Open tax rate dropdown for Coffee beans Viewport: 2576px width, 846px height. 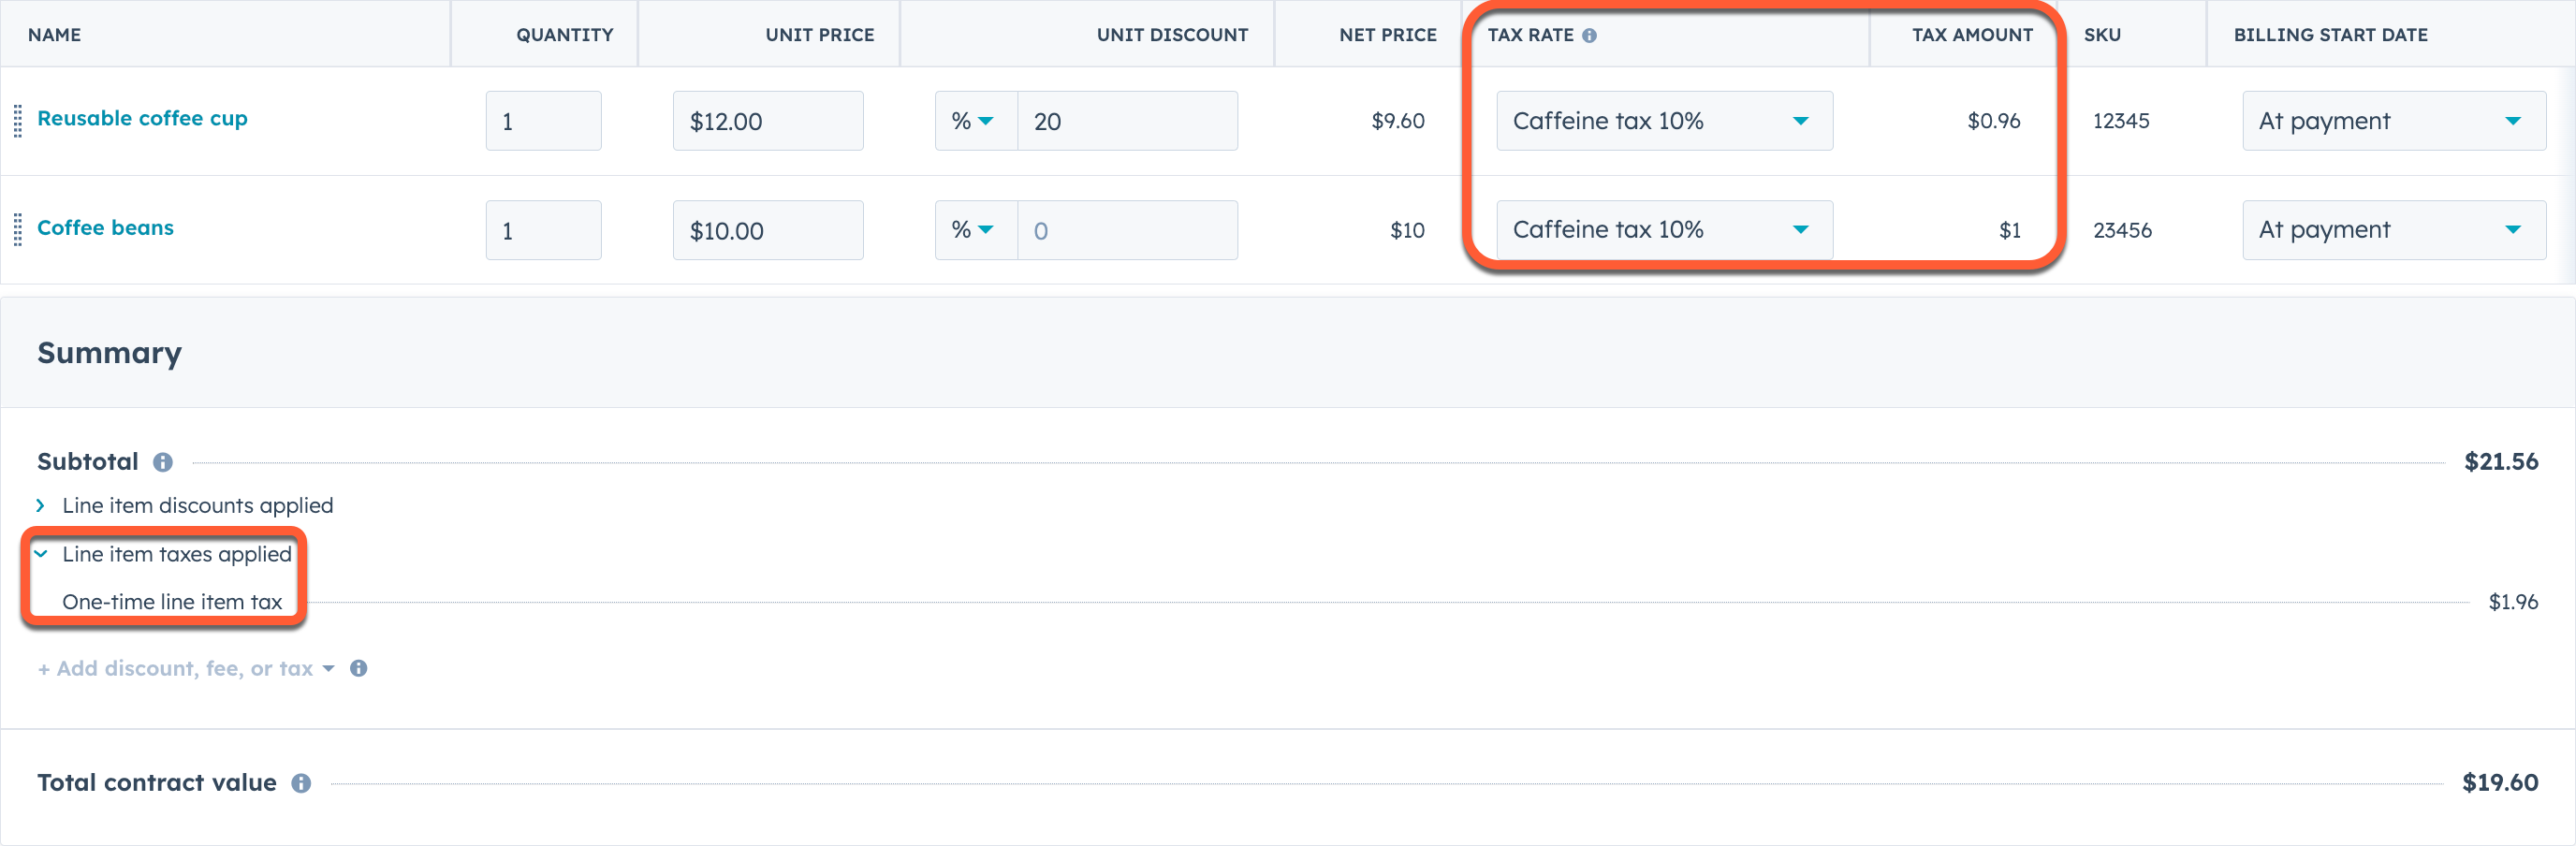click(x=1664, y=230)
